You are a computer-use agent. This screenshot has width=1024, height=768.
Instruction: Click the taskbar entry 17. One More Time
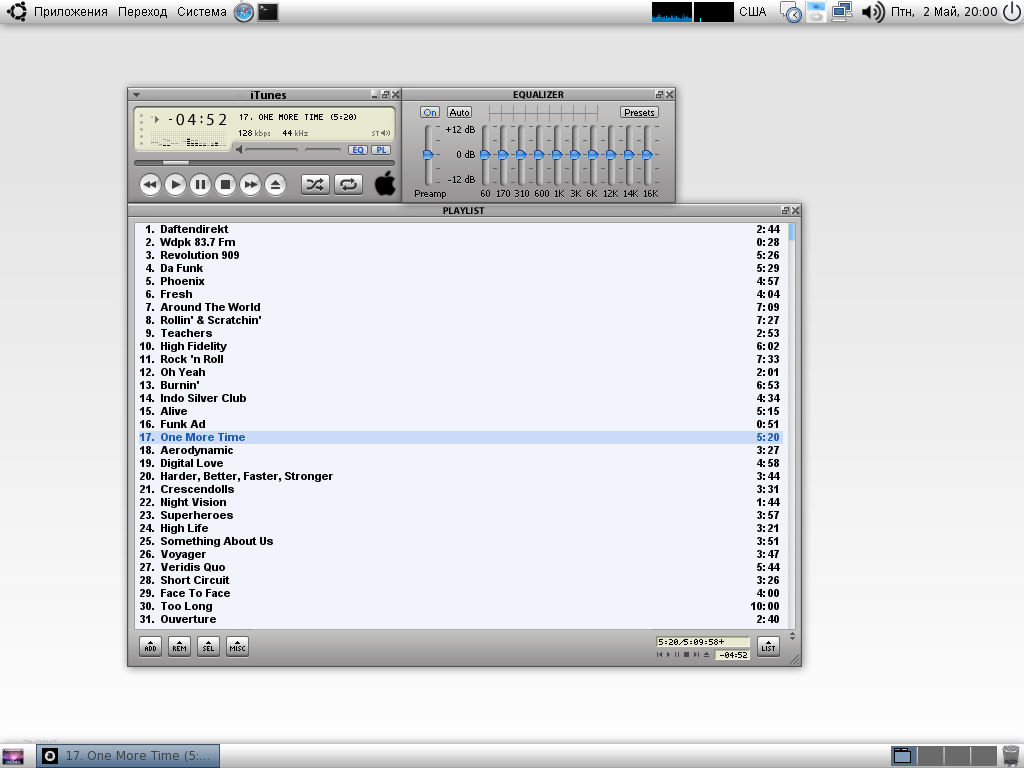pyautogui.click(x=128, y=756)
